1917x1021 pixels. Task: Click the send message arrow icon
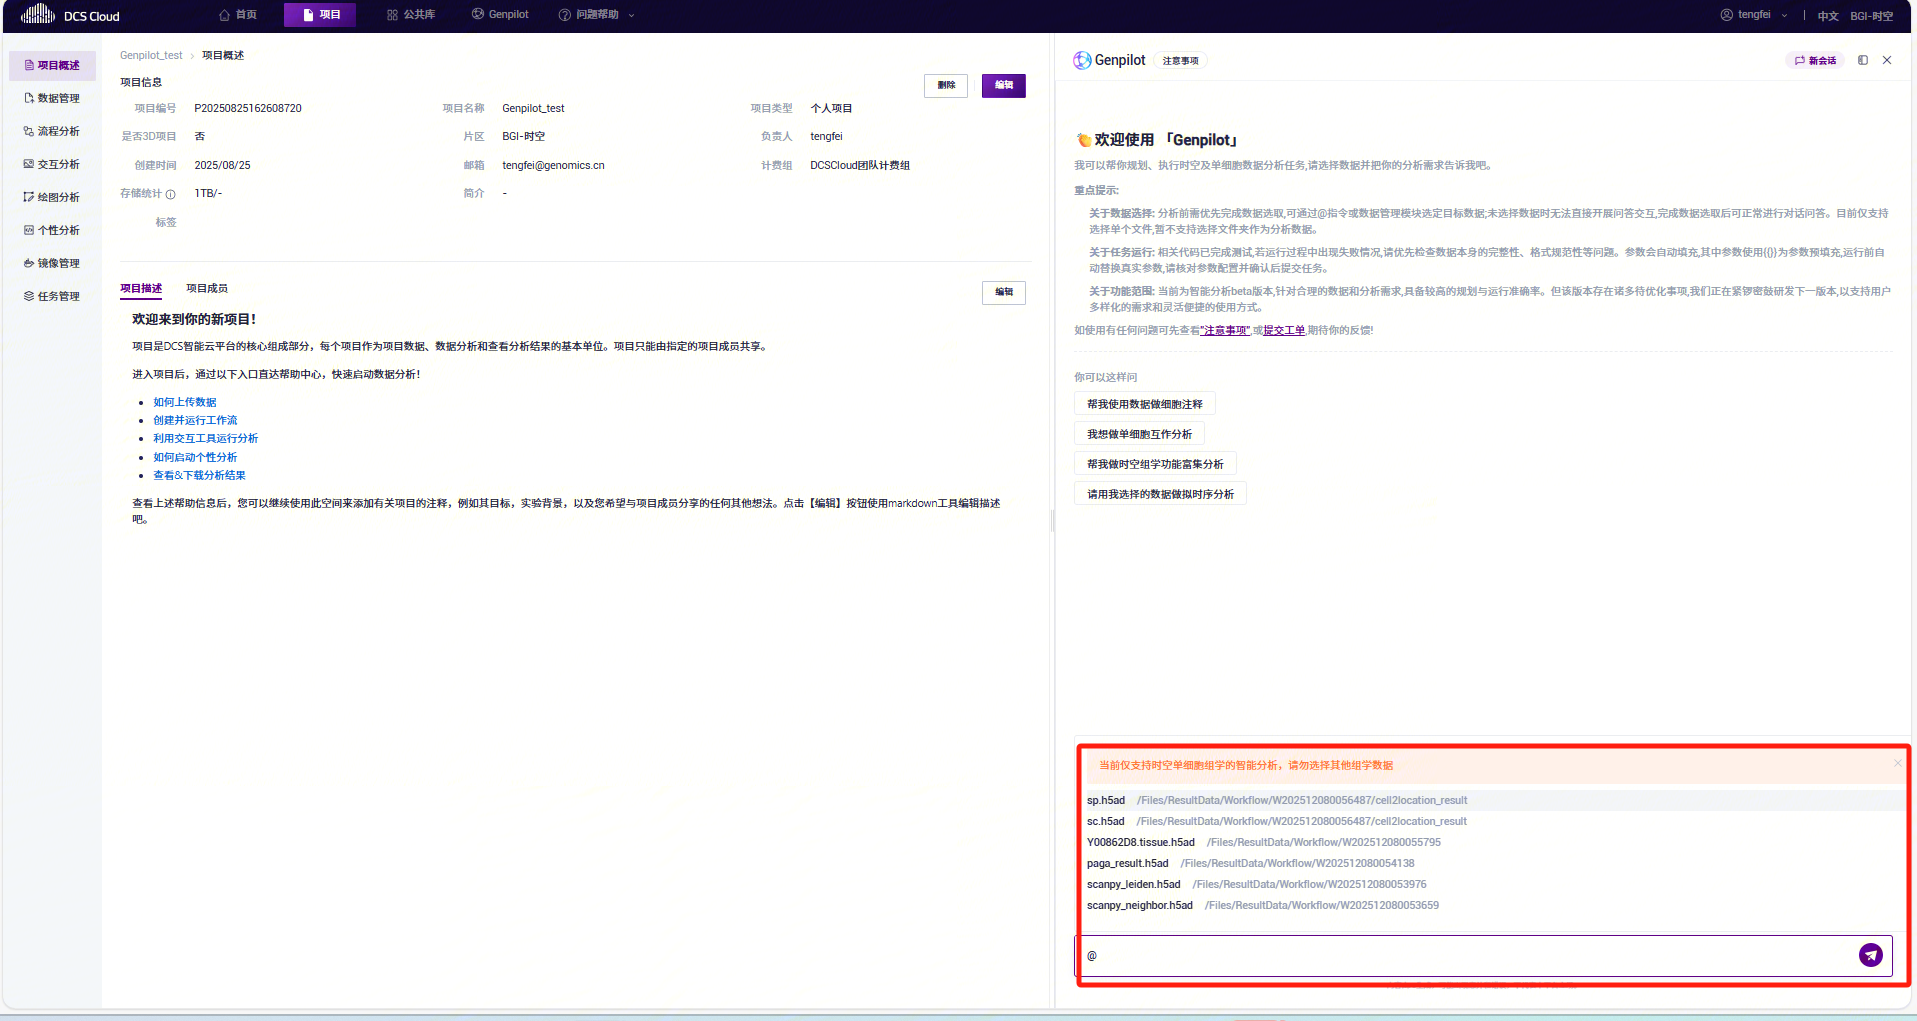pos(1870,955)
